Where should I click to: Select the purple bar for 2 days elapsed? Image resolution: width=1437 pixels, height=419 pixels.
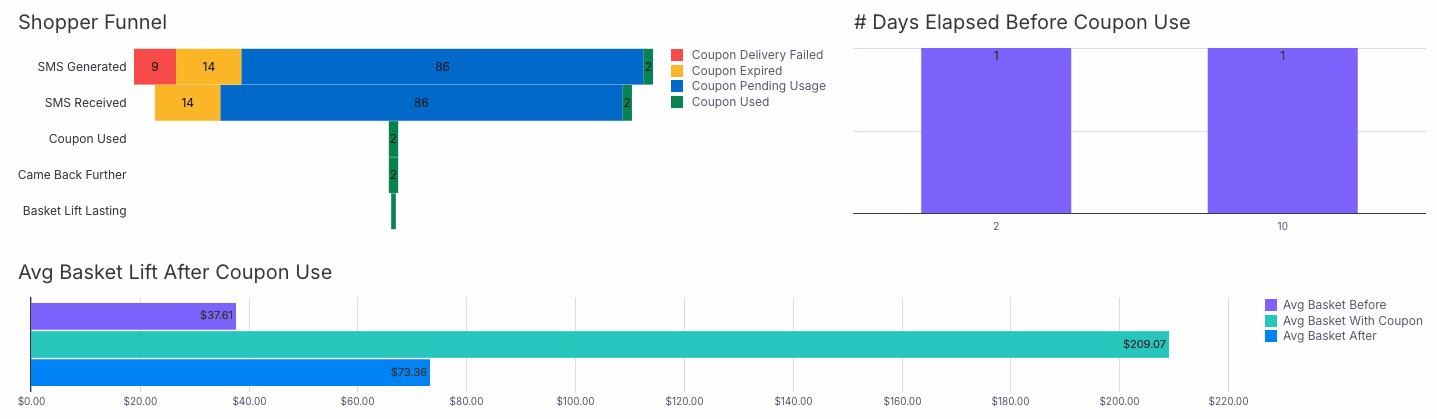pyautogui.click(x=996, y=130)
